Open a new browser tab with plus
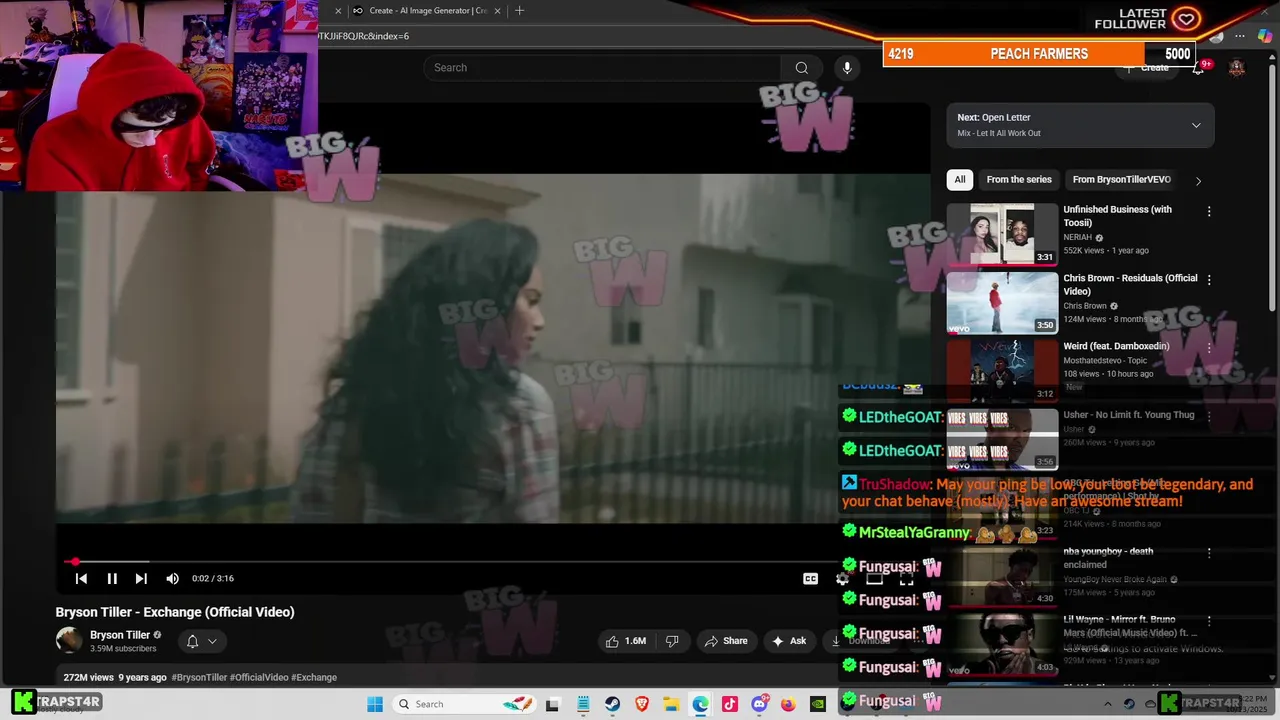The height and width of the screenshot is (720, 1280). [519, 11]
